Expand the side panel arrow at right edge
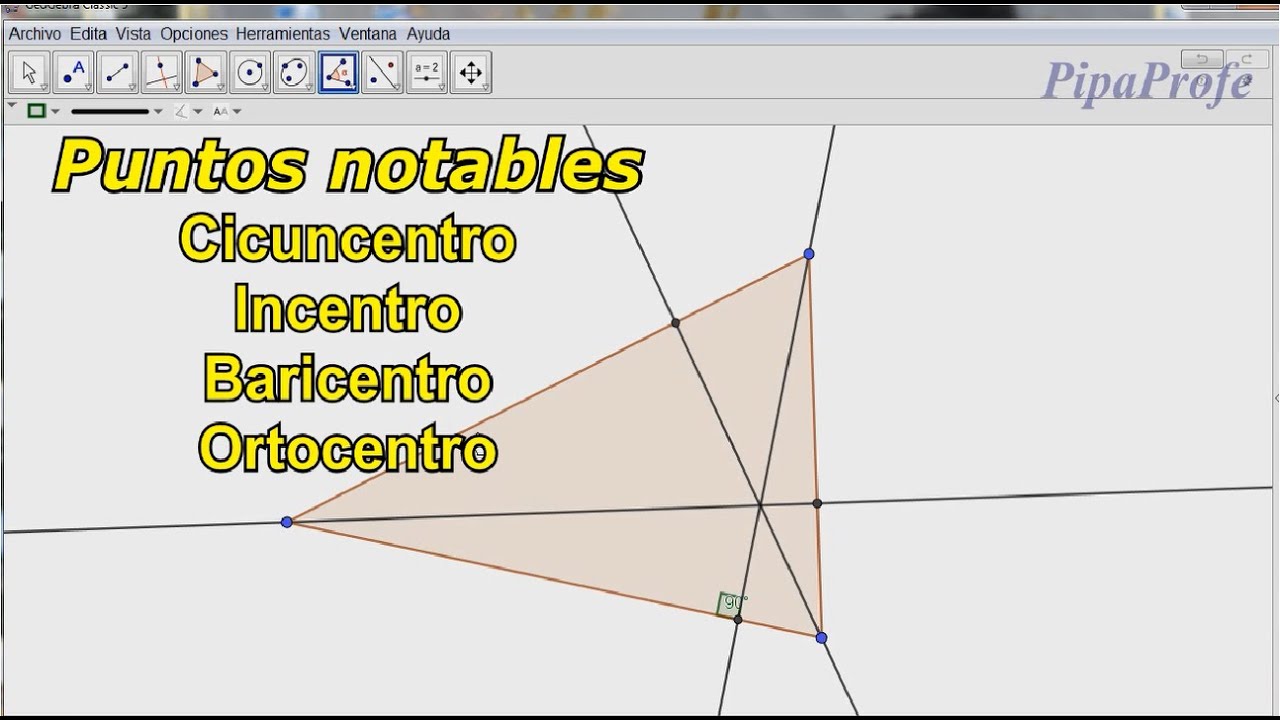The width and height of the screenshot is (1280, 720). 1276,398
